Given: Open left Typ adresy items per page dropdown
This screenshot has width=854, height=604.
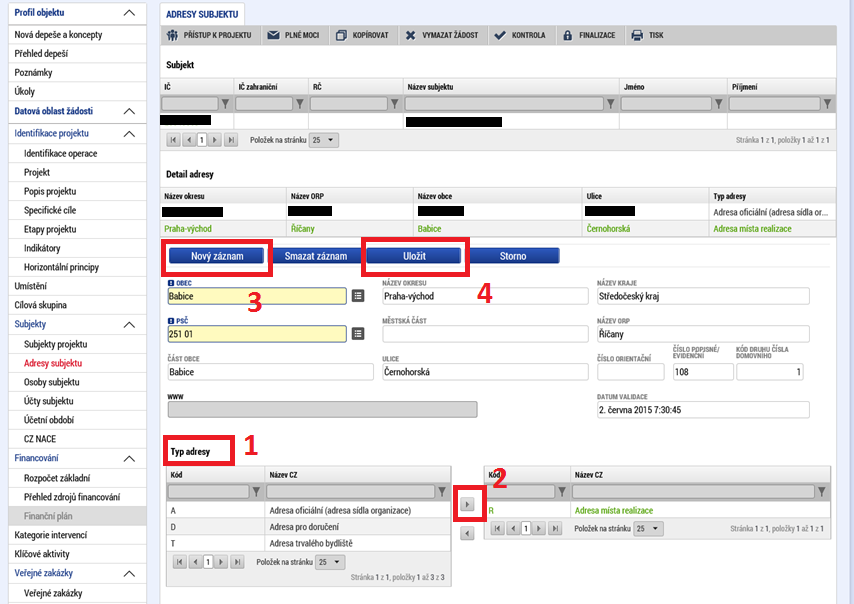Looking at the screenshot, I should coord(330,562).
